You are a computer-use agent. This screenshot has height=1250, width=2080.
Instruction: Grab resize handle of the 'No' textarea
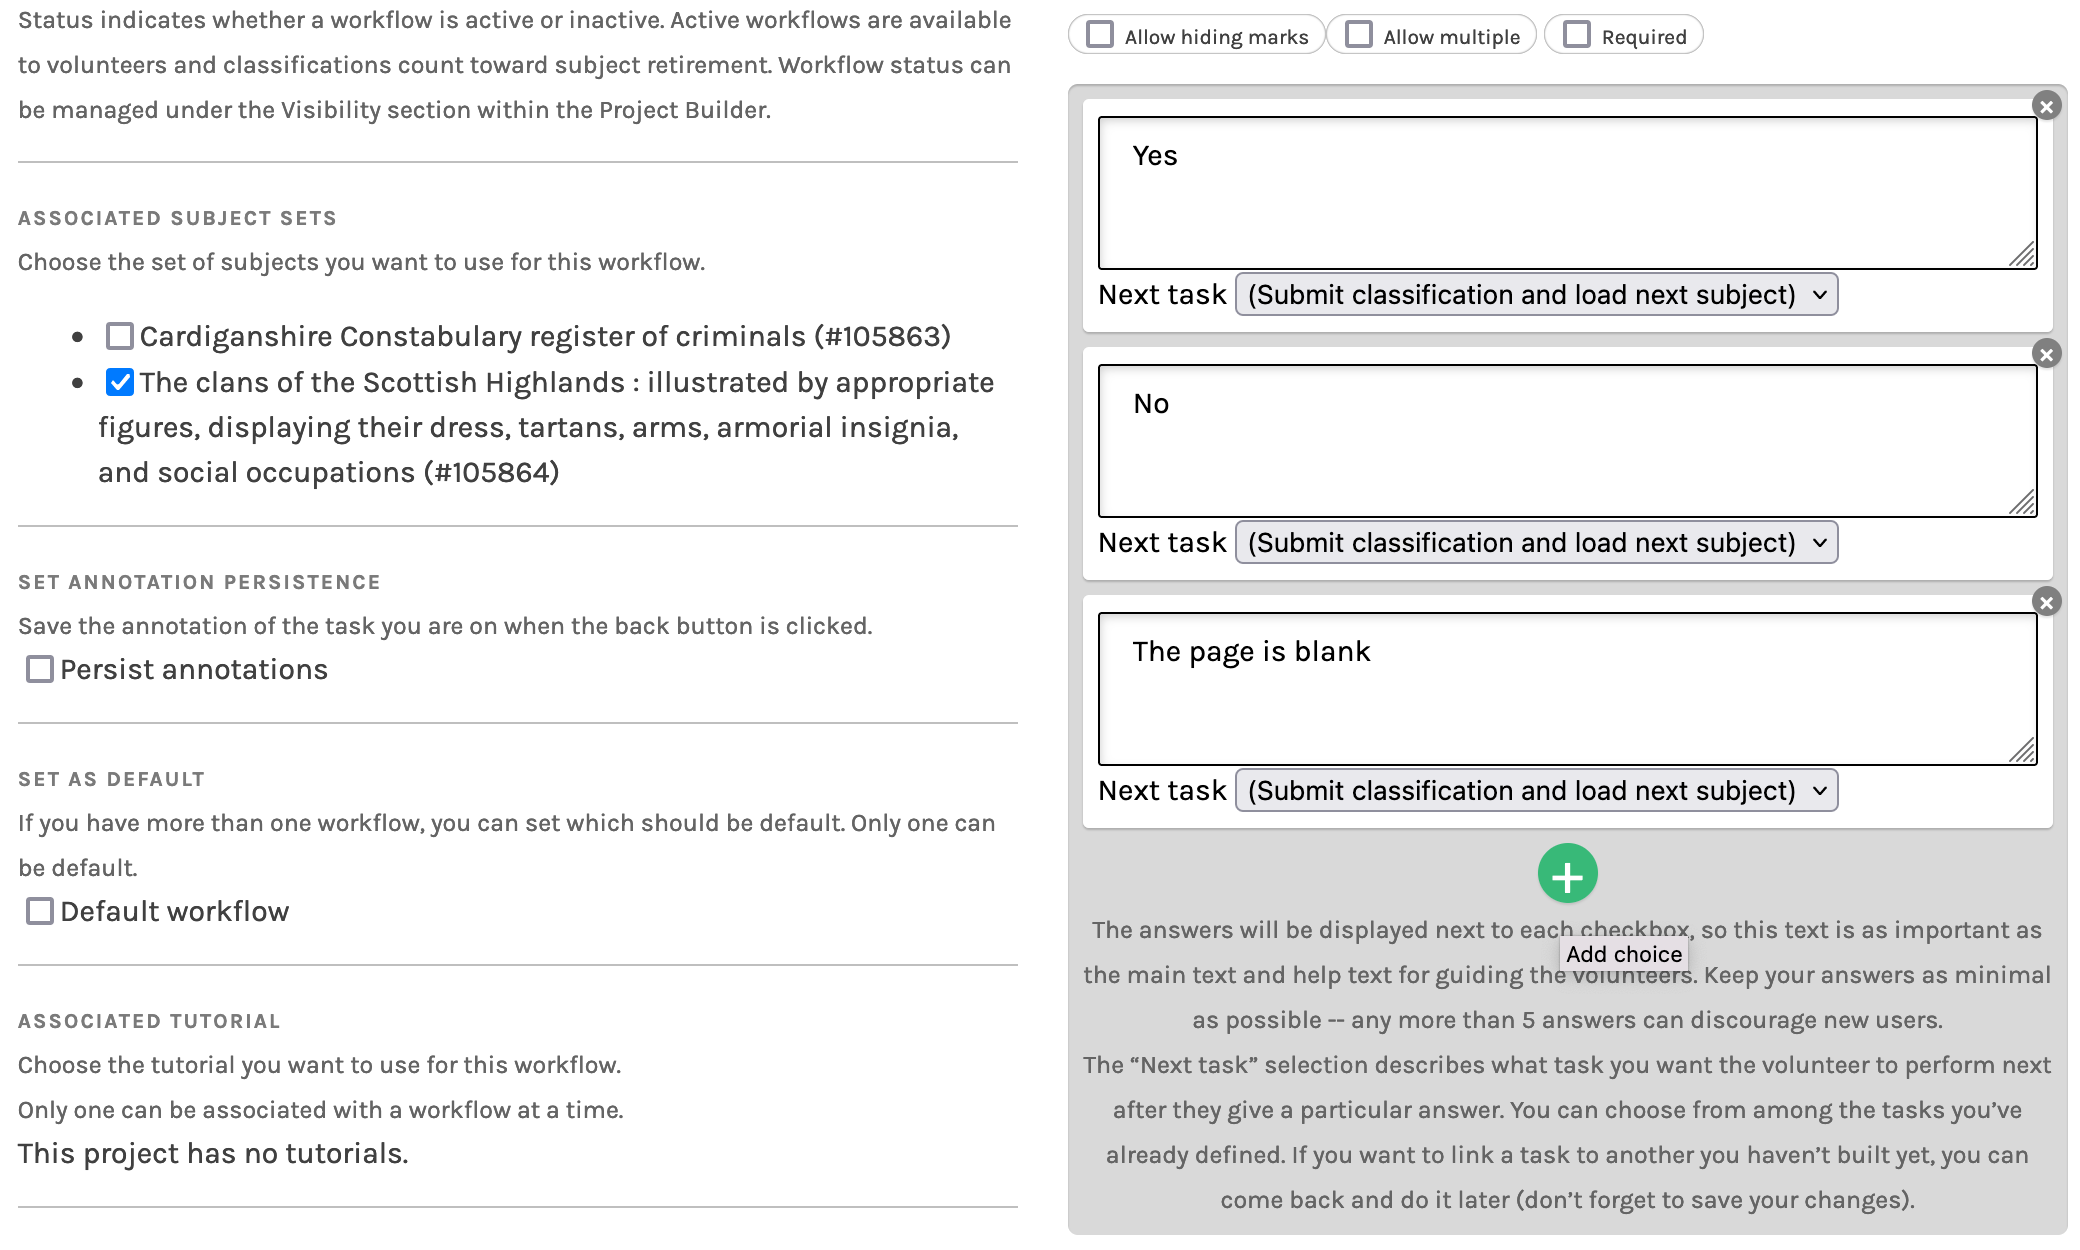pos(2022,503)
